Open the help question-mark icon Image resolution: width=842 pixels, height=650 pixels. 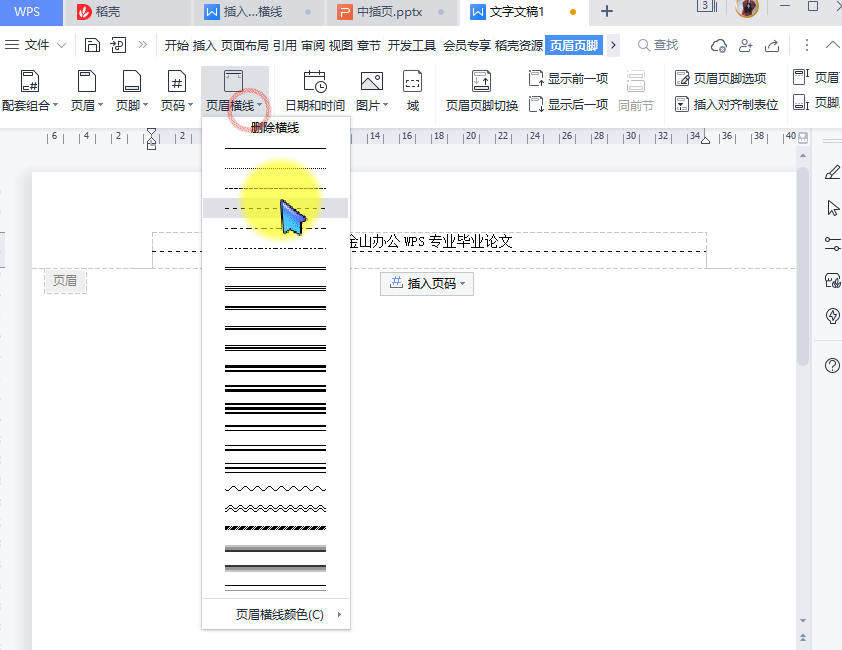832,365
